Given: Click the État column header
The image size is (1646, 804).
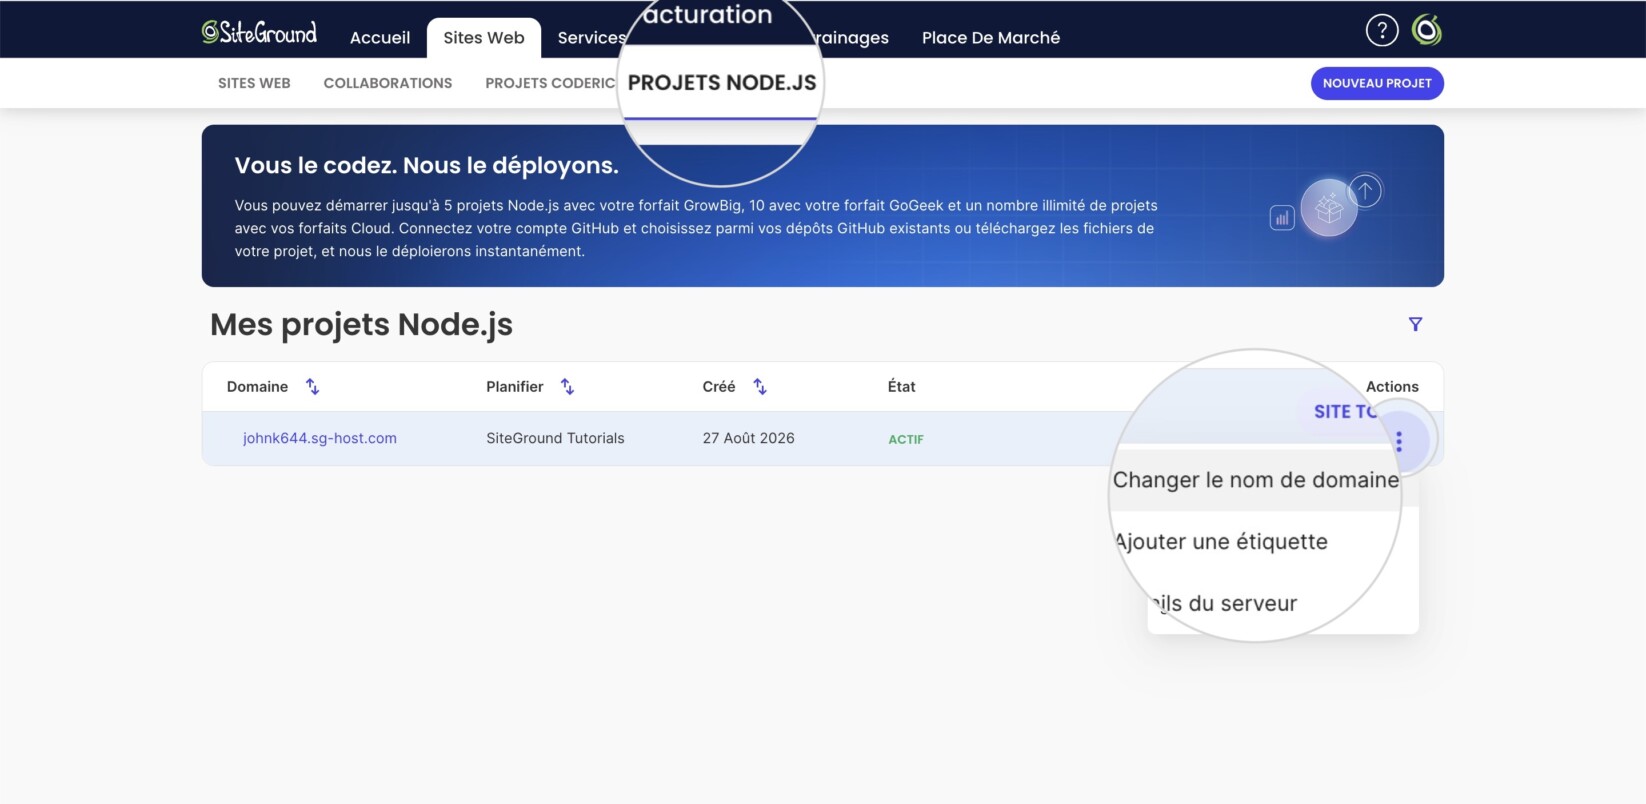Looking at the screenshot, I should click(x=901, y=387).
